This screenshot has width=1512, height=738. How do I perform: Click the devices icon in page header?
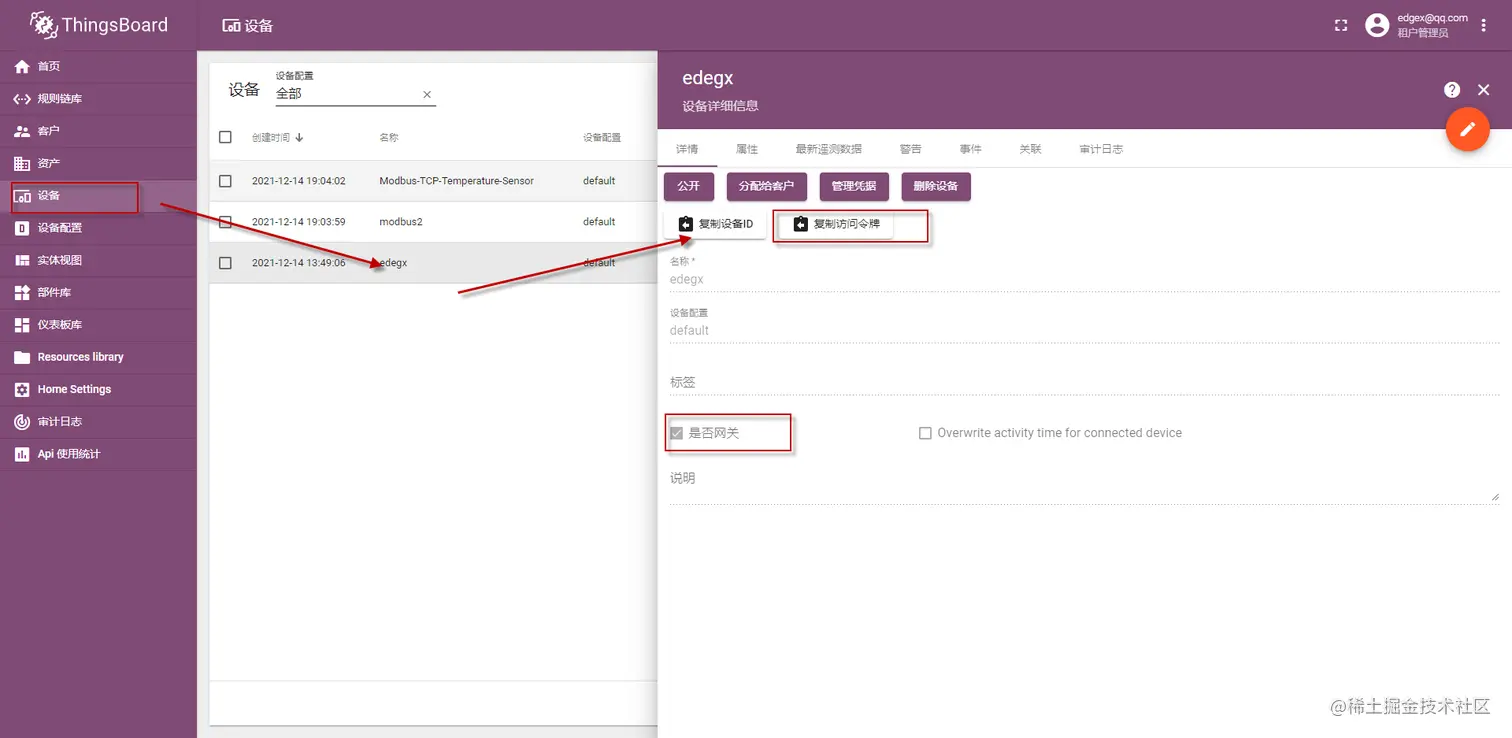[231, 26]
